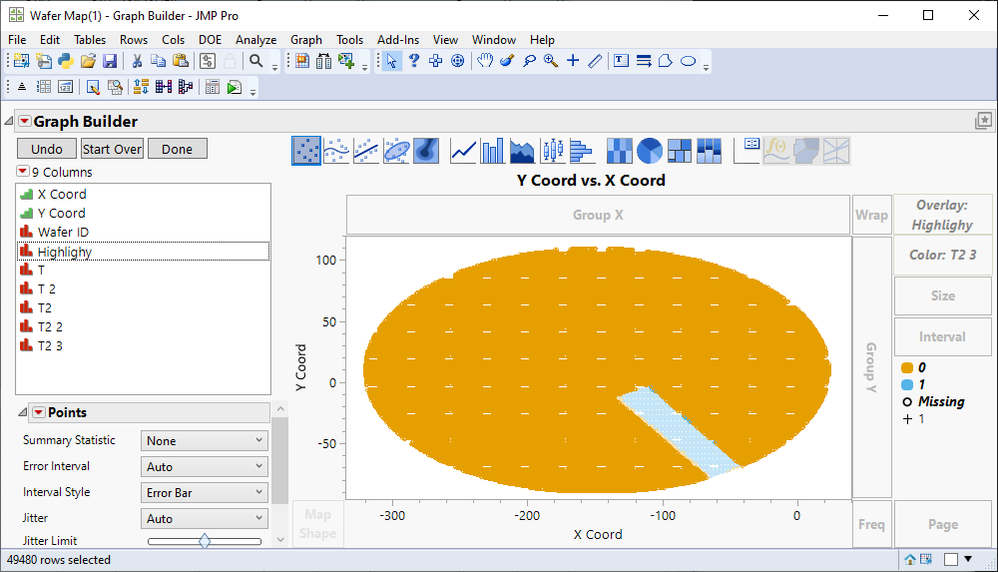
Task: Click the Size drop zone
Action: 943,296
